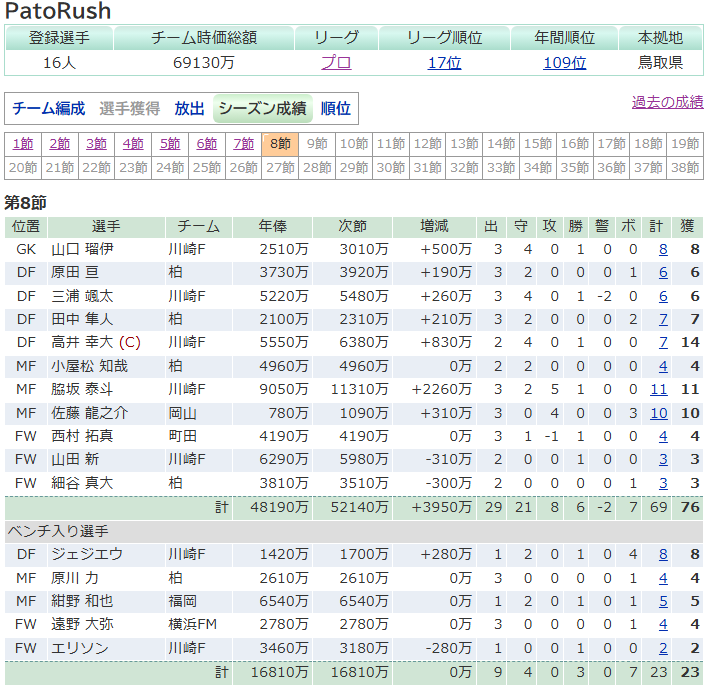707x687 pixels.
Task: Go to round 7節
Action: (x=243, y=144)
